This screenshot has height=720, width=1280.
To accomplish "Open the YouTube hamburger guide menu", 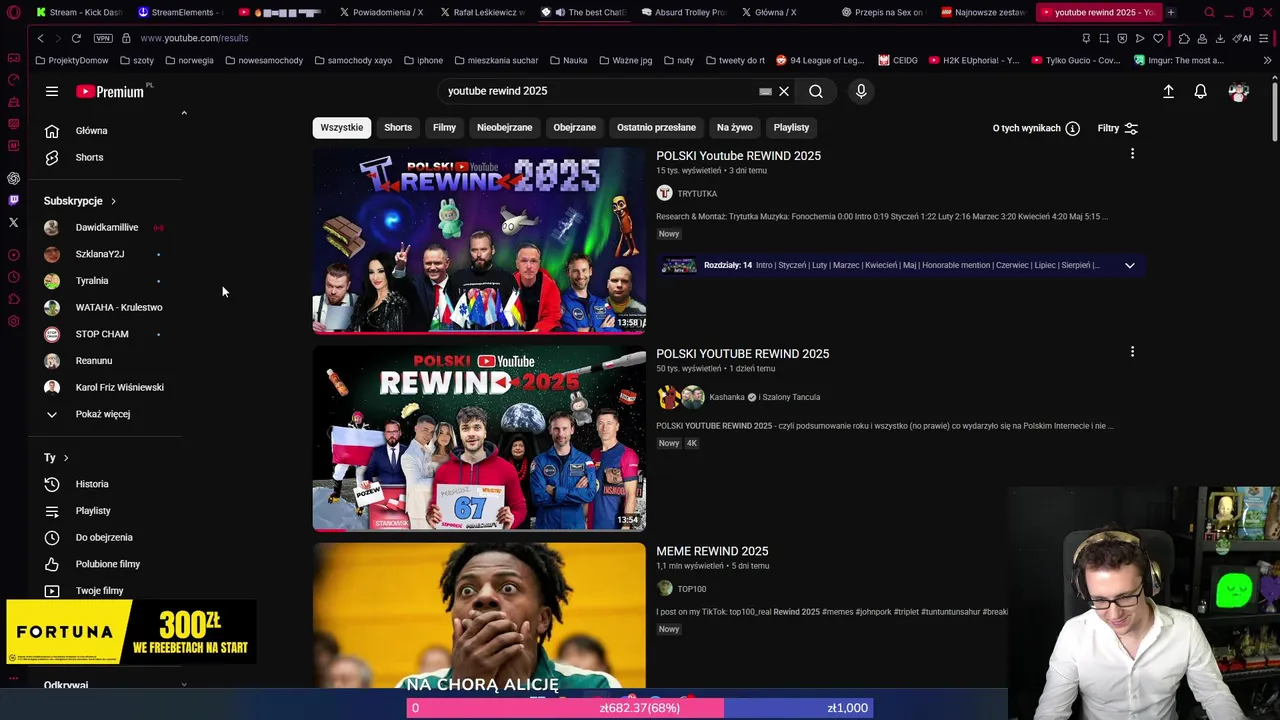I will coord(52,91).
